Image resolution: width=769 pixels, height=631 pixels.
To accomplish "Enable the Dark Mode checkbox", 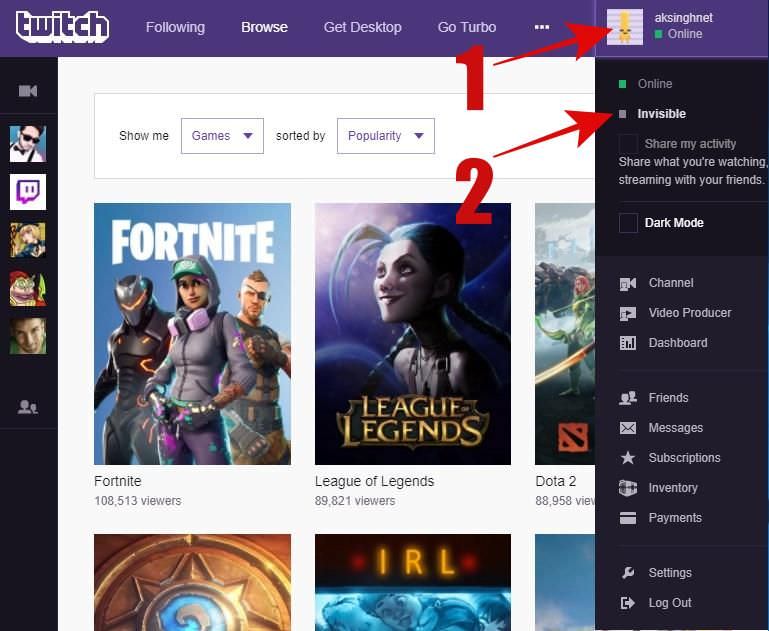I will point(628,223).
